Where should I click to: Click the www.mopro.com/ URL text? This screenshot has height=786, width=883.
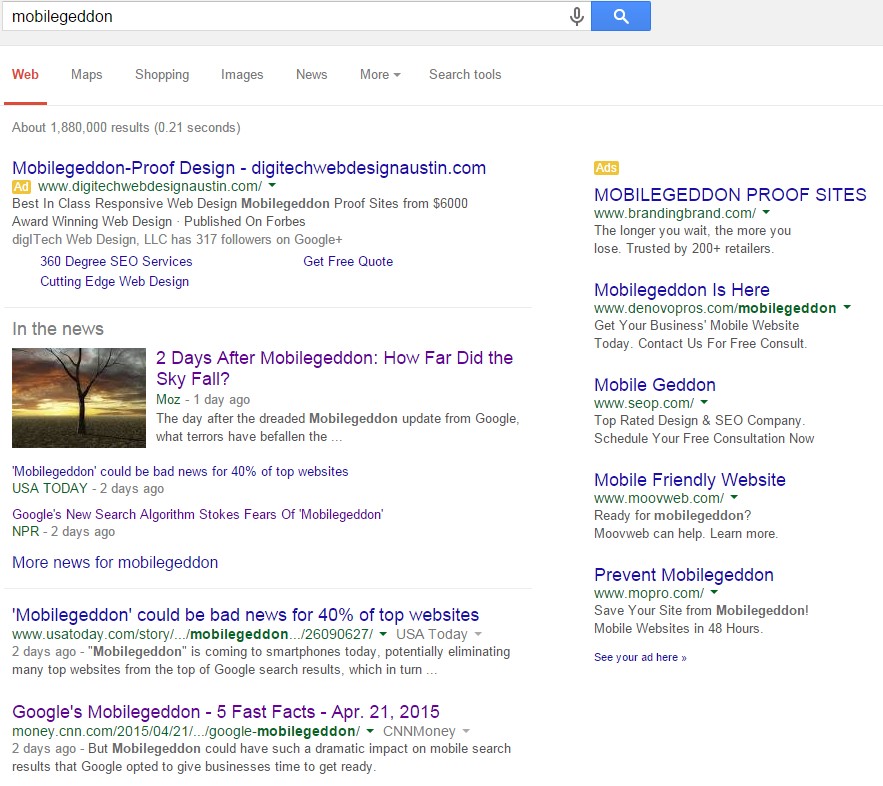tap(649, 593)
